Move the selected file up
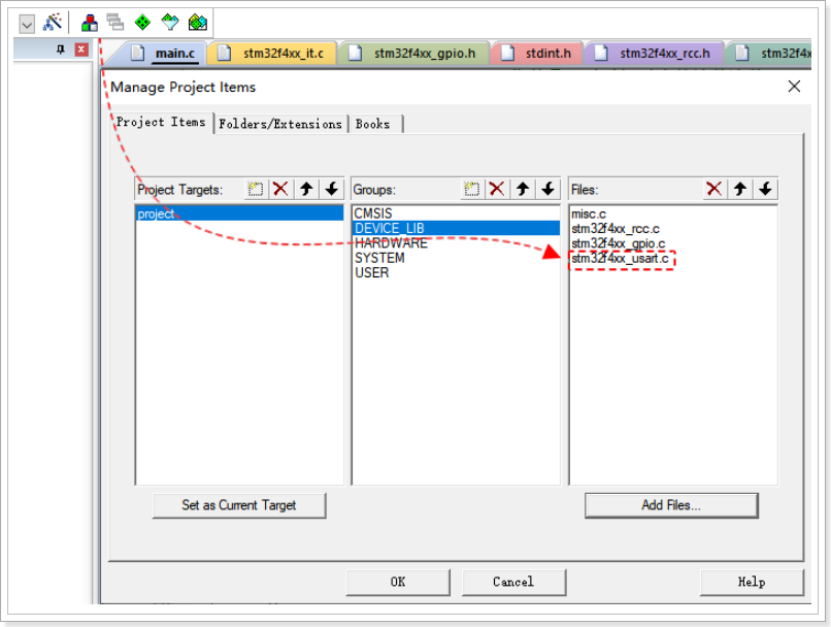This screenshot has height=627, width=831. [740, 189]
